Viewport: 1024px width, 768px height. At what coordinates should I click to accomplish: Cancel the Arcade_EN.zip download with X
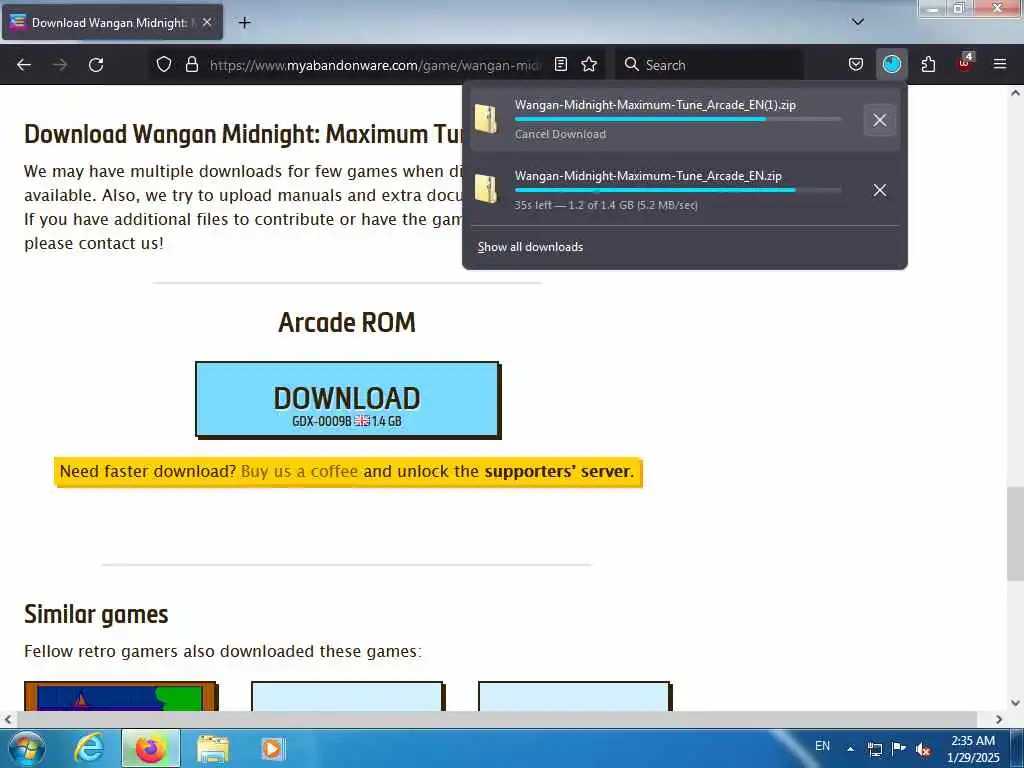click(880, 190)
